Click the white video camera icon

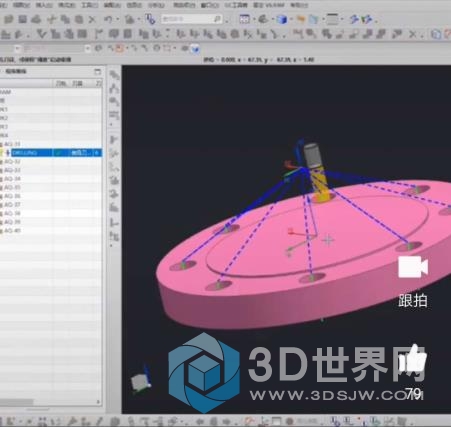coord(413,267)
